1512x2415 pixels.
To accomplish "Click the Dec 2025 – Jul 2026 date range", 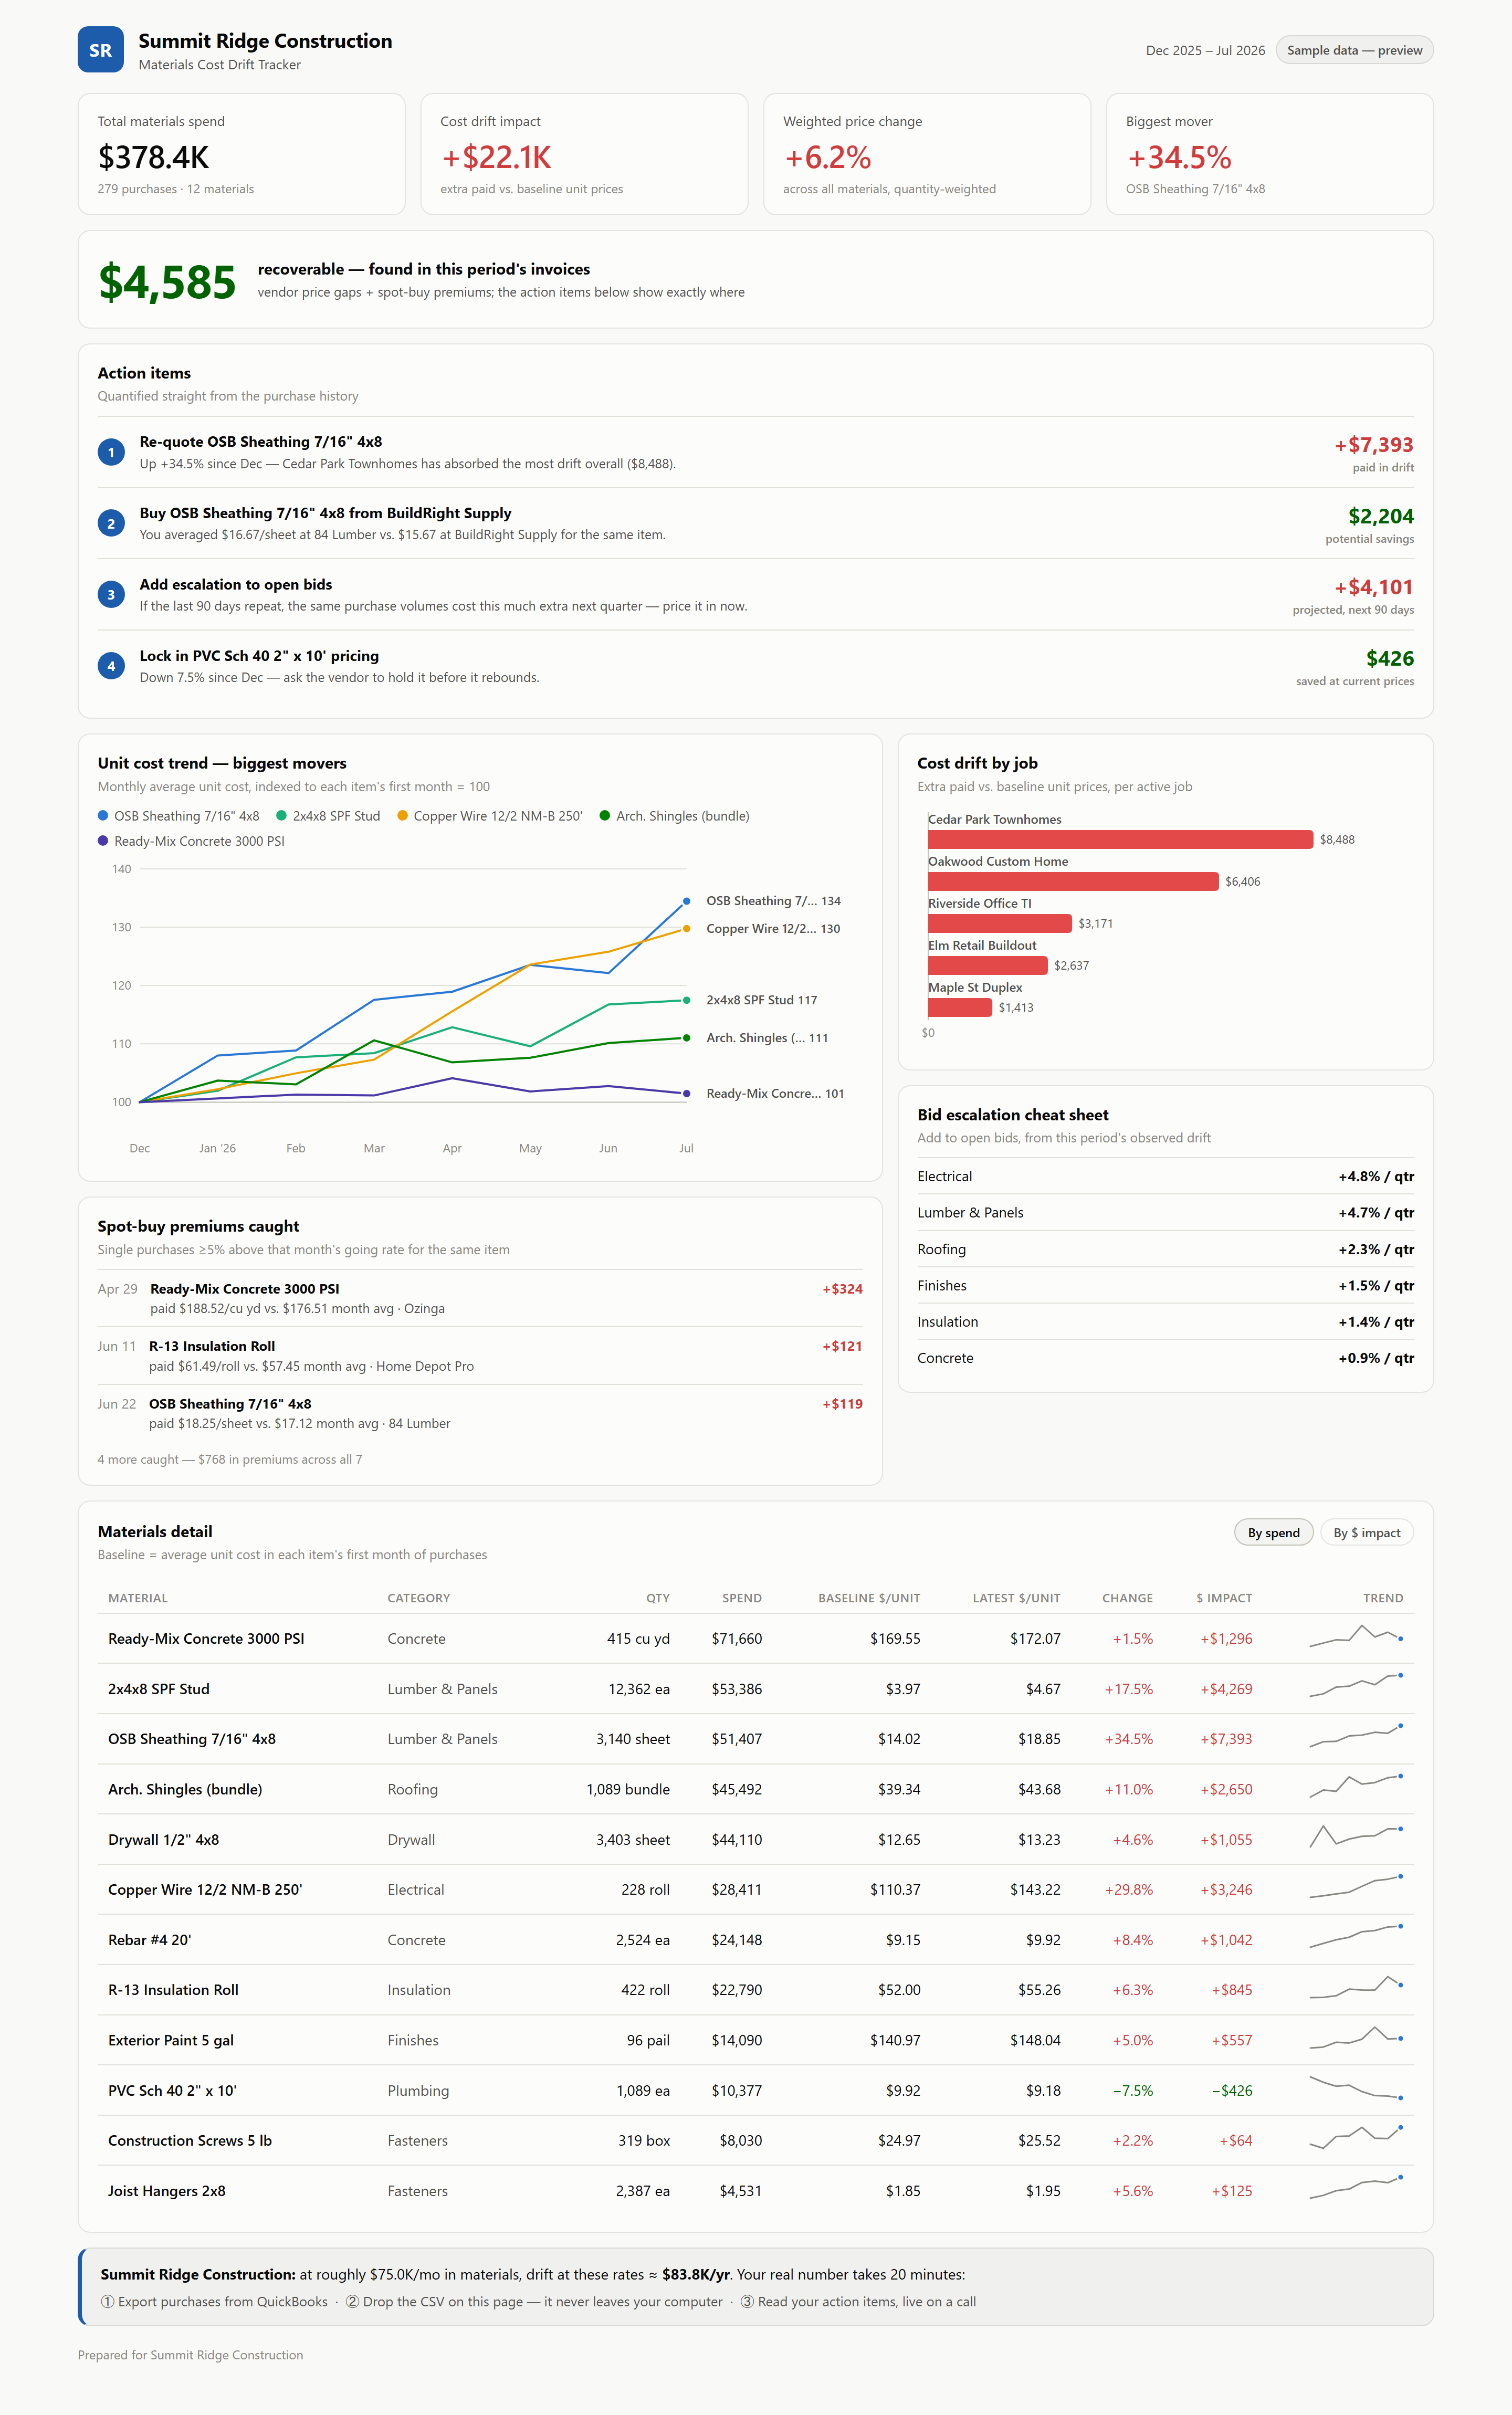I will pos(1205,50).
